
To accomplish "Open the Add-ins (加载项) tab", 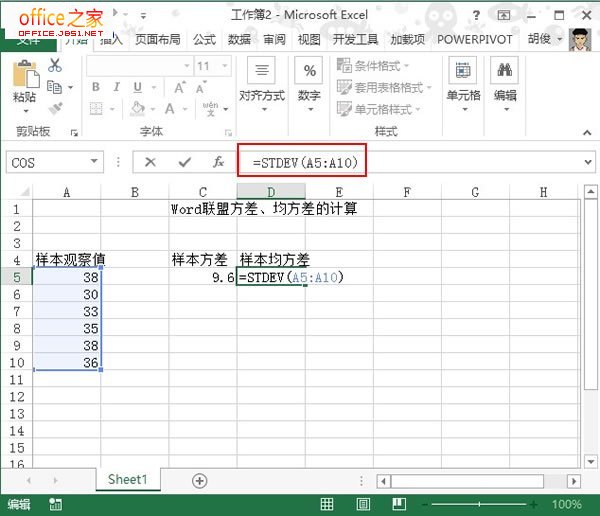I will 408,39.
